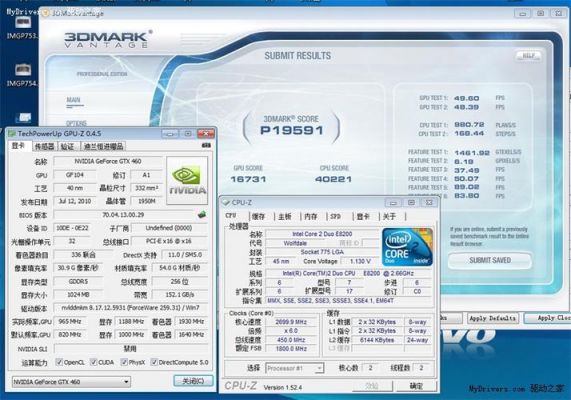Click the 3DMark Vantage logo
Image resolution: width=571 pixels, height=400 pixels.
click(108, 39)
